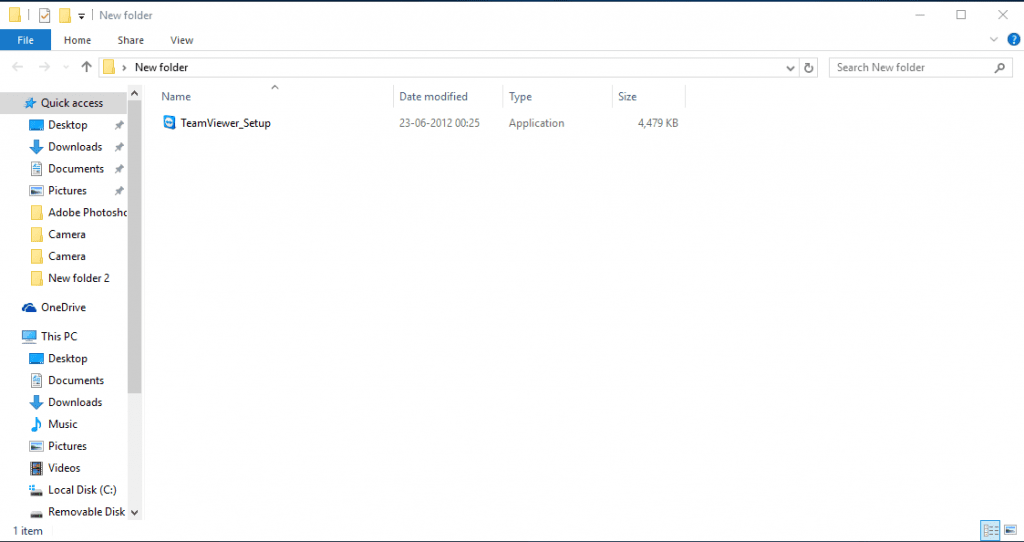Select Pictures under This PC

click(67, 446)
